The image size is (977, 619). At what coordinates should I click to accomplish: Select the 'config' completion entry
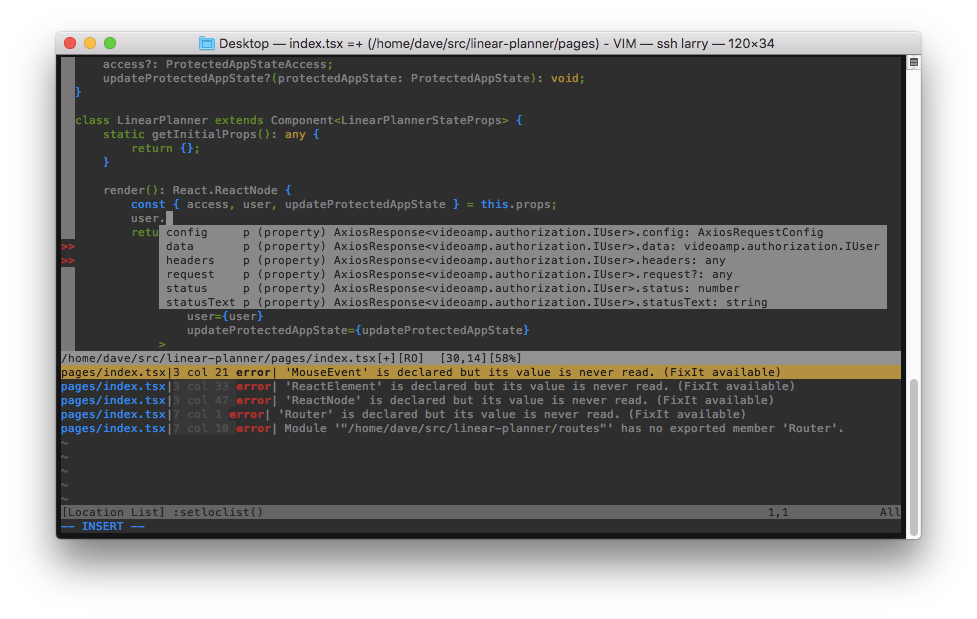click(x=523, y=233)
